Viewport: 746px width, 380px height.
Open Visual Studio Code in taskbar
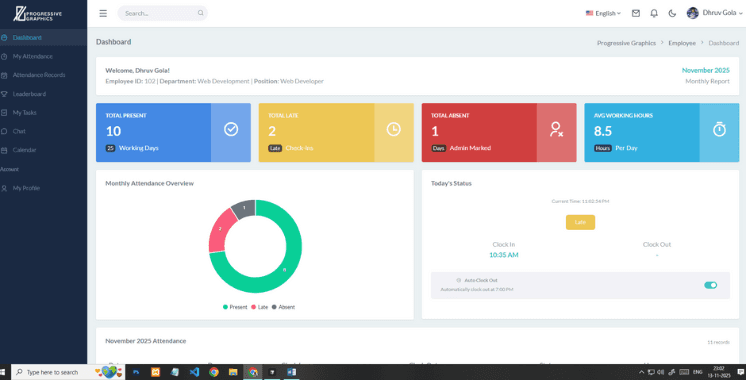pos(194,372)
